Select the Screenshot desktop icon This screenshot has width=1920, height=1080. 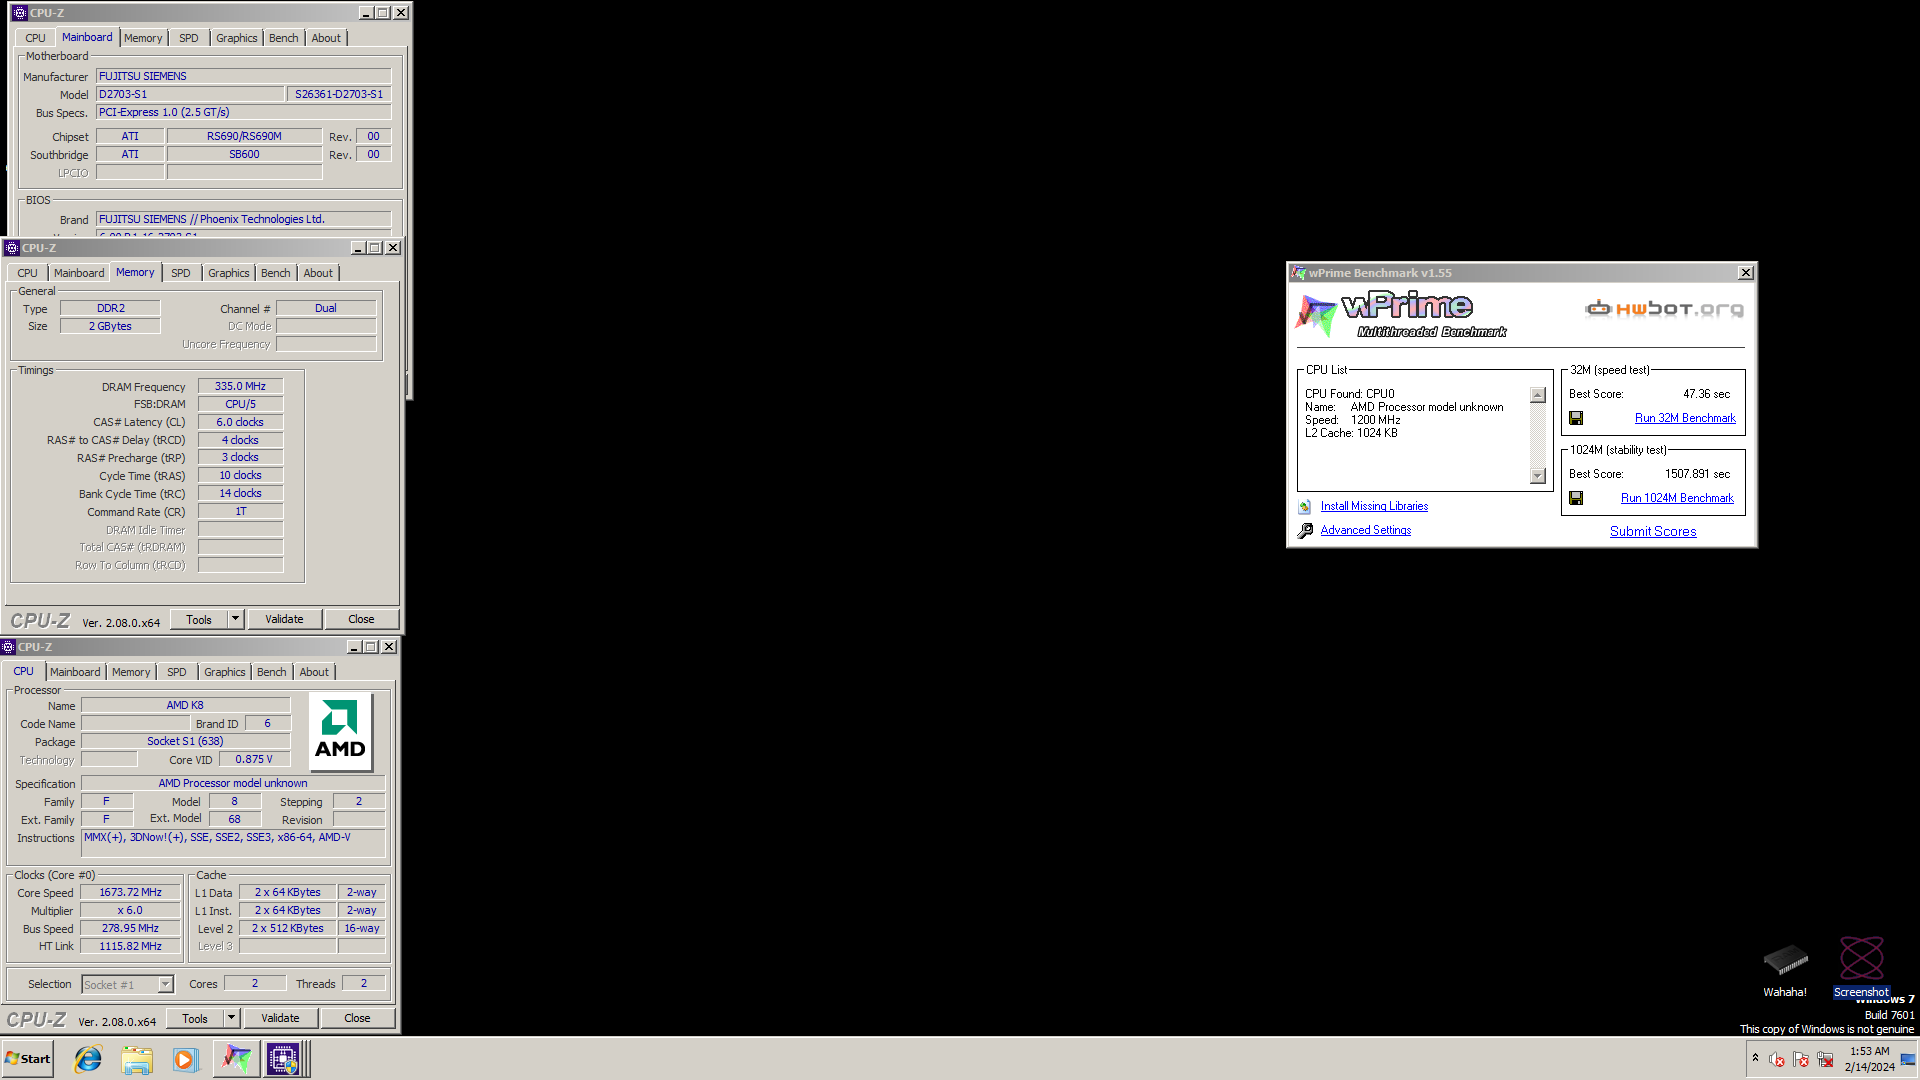[1861, 968]
